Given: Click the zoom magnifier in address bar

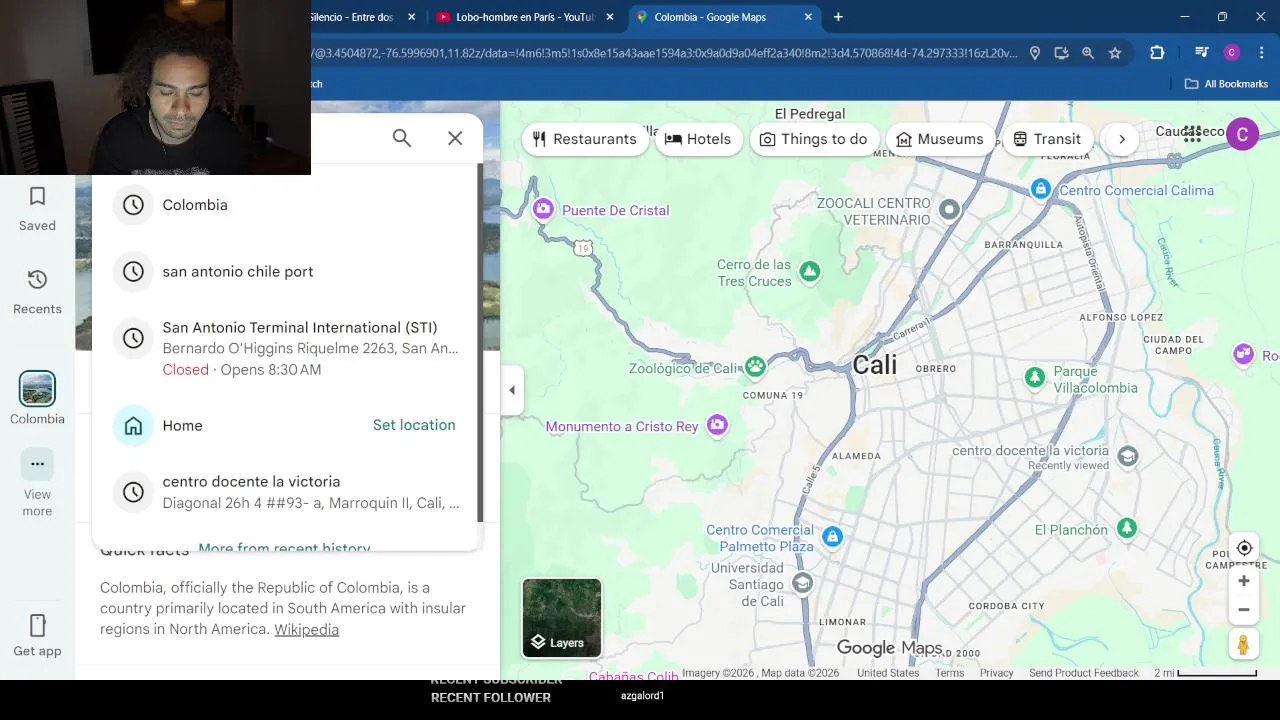Looking at the screenshot, I should coord(1088,53).
